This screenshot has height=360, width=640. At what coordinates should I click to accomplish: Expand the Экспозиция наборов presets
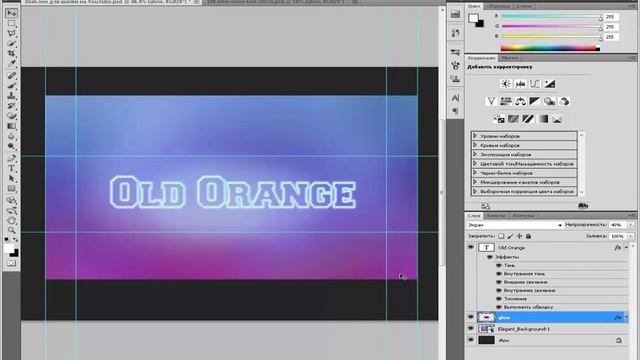475,154
